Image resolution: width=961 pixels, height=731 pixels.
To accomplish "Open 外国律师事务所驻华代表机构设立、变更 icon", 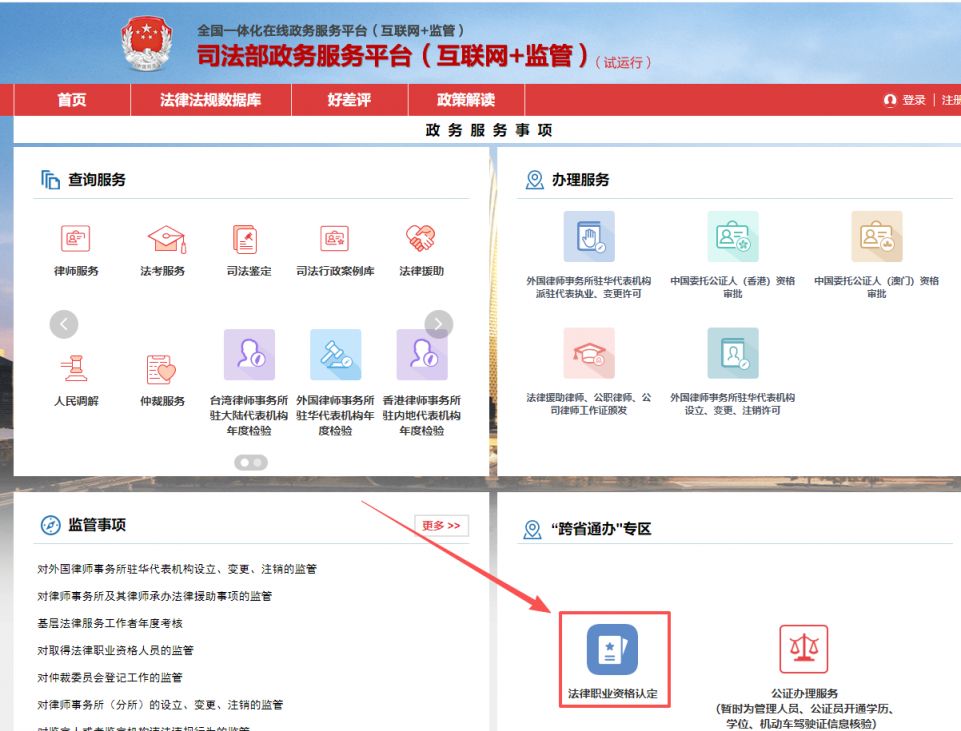I will click(733, 353).
